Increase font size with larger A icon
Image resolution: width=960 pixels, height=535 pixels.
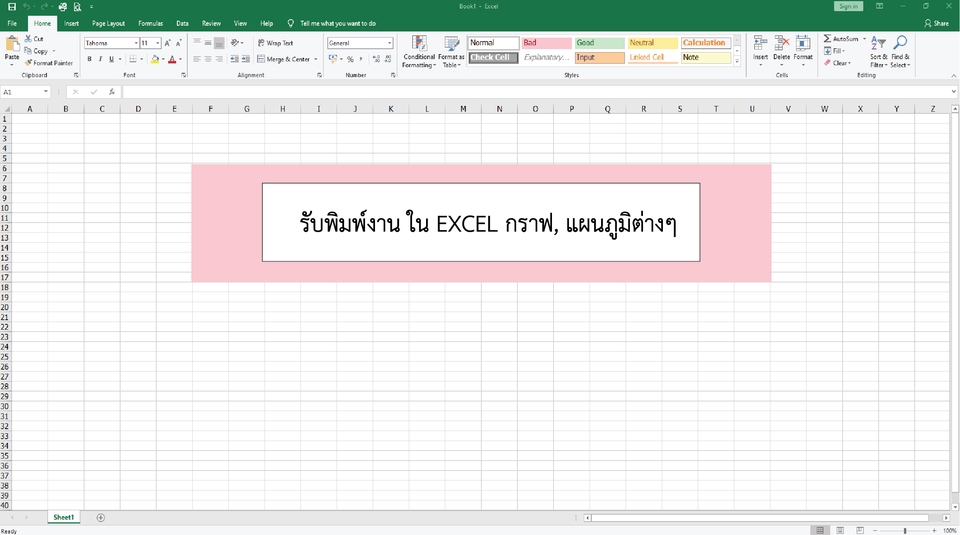tap(167, 43)
